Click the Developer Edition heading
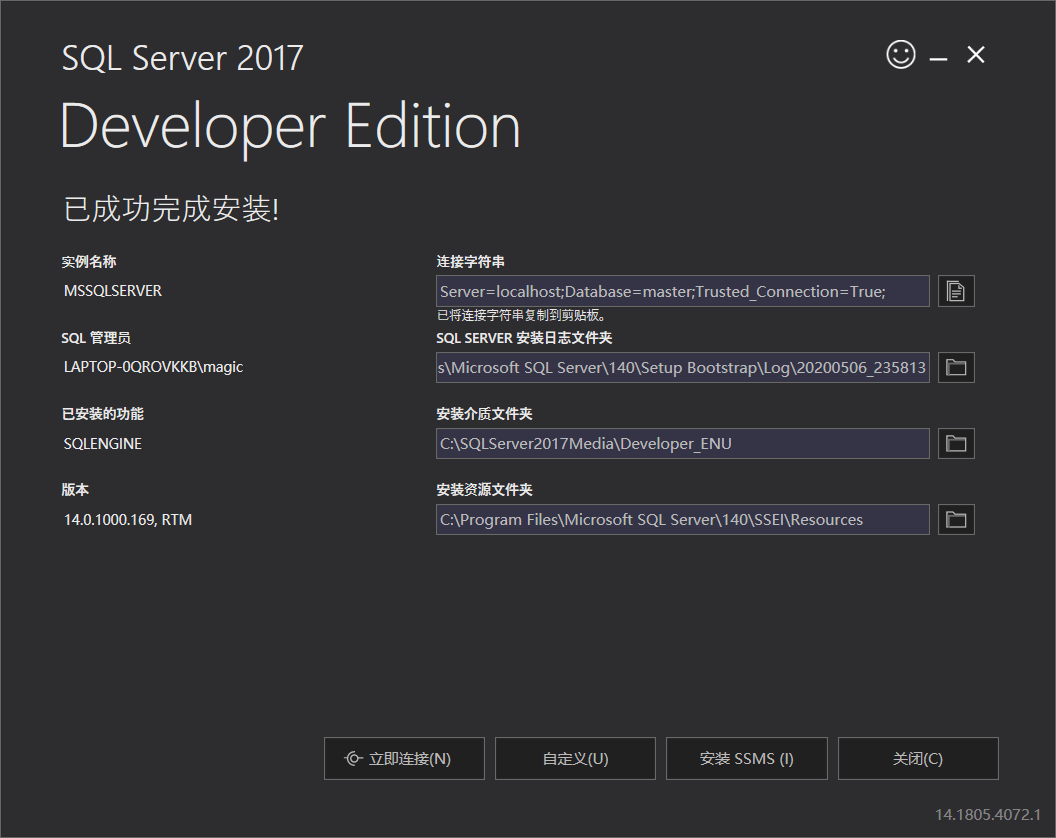This screenshot has width=1056, height=838. pyautogui.click(x=290, y=127)
